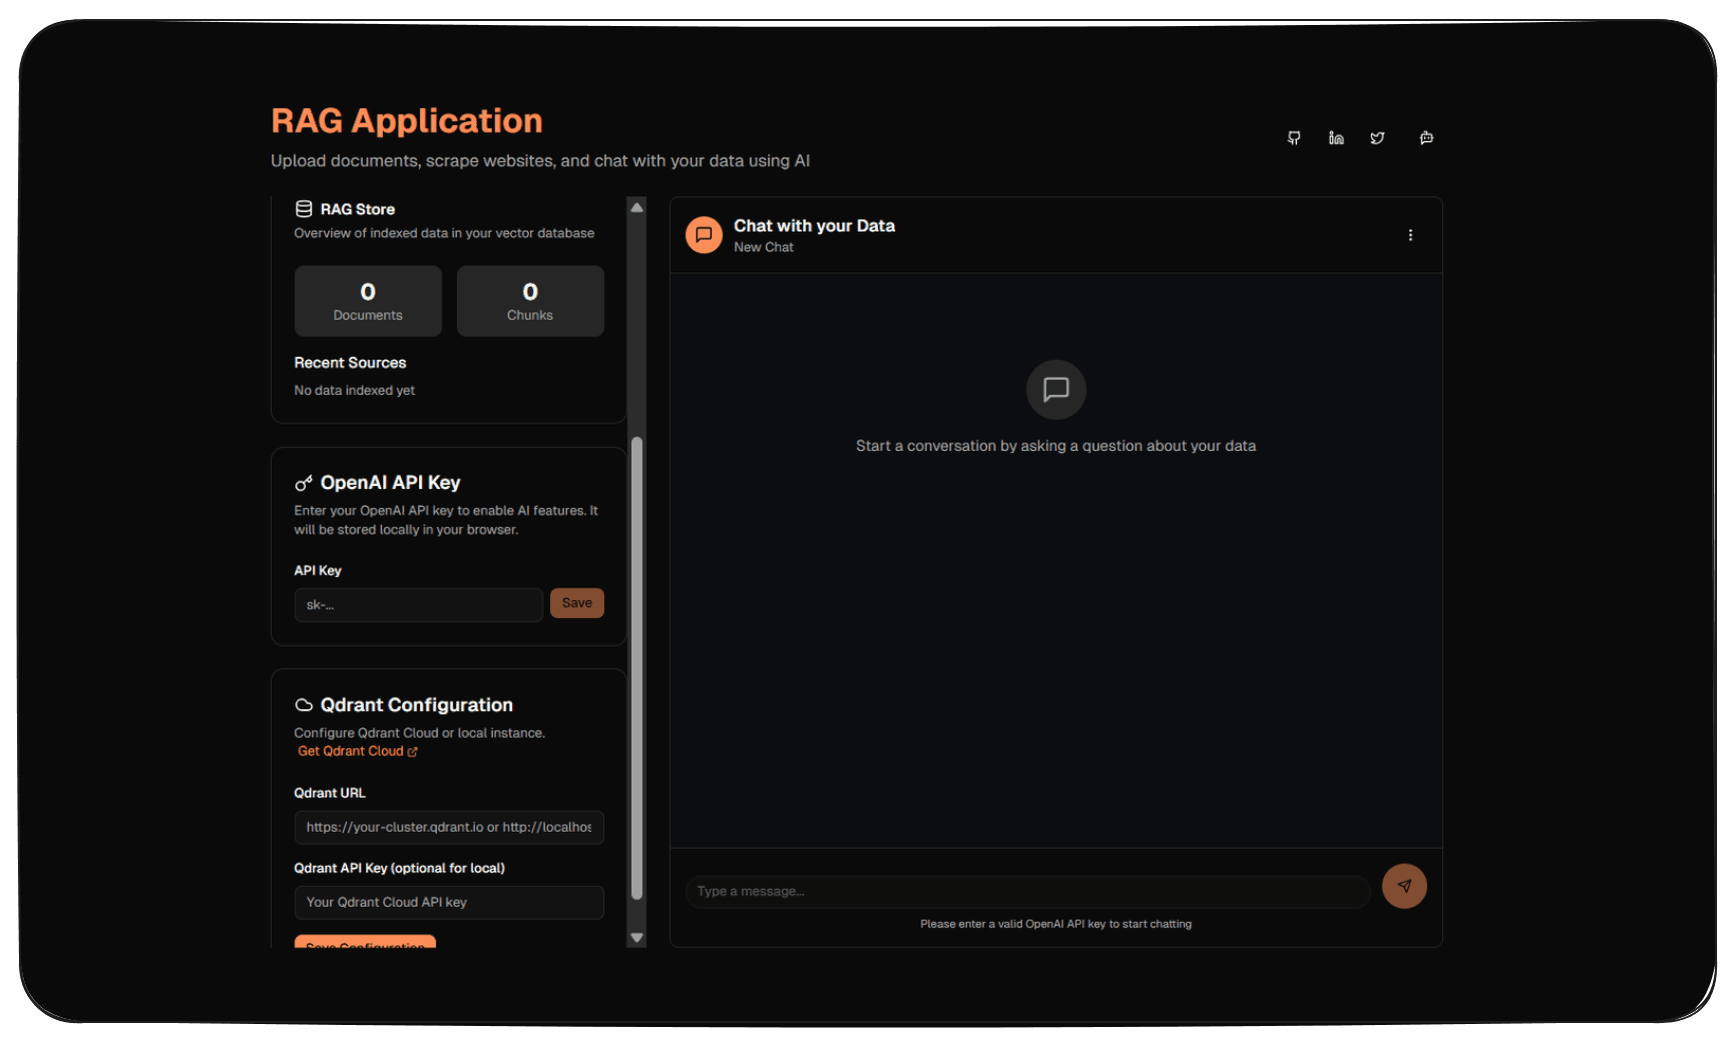Screen dimensions: 1736x1041
Task: Click into the Qdrant URL field
Action: pyautogui.click(x=448, y=827)
